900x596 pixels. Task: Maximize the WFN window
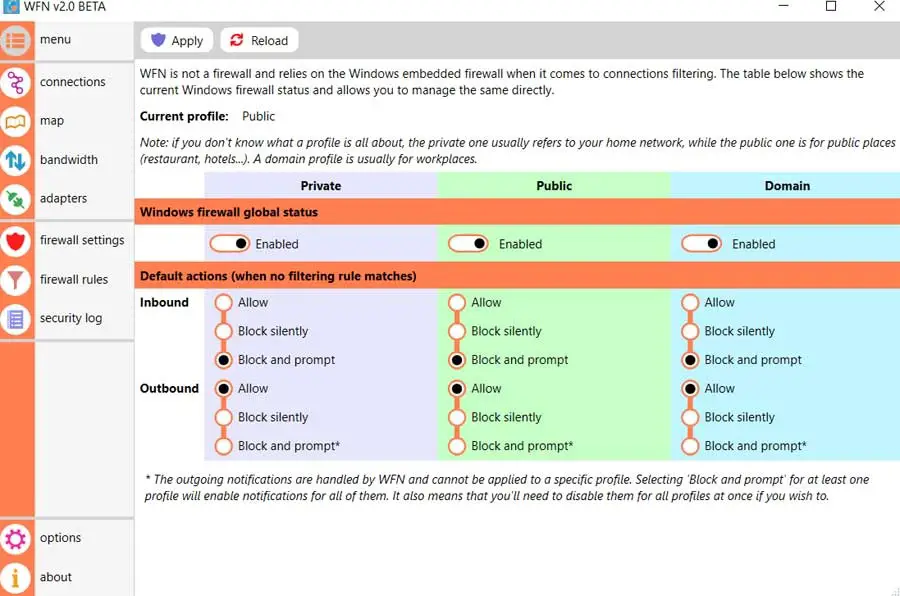(x=831, y=7)
